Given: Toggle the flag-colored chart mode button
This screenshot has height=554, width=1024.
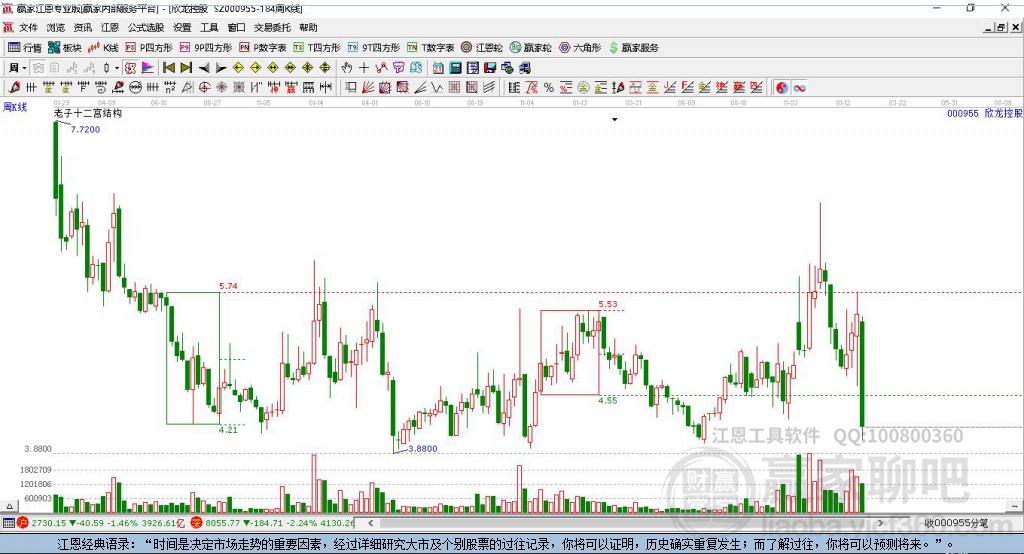Looking at the screenshot, I should click(148, 68).
